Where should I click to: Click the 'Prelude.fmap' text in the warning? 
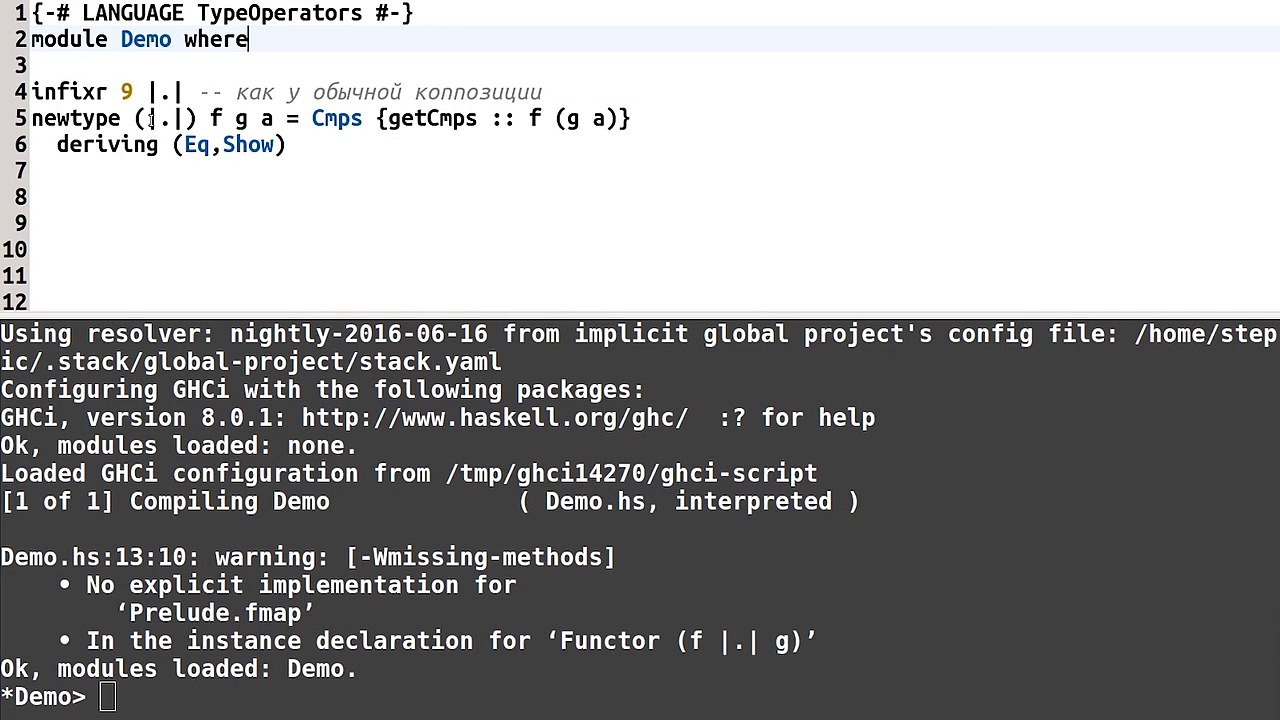pos(215,613)
